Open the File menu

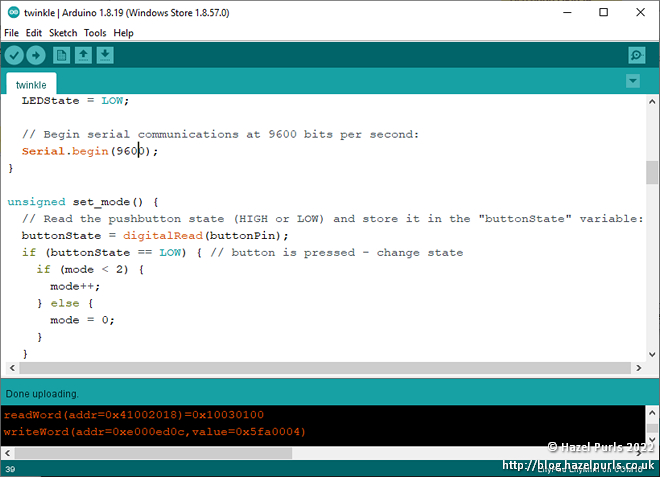(11, 33)
